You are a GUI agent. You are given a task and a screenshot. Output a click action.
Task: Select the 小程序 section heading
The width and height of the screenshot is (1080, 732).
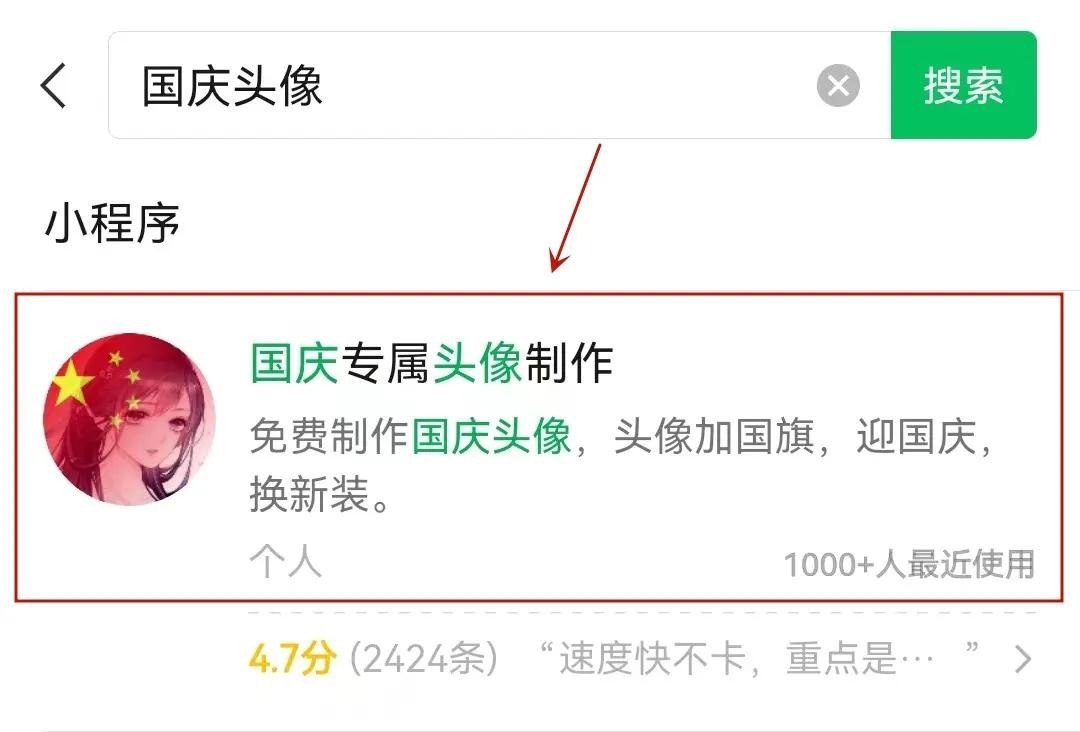(x=112, y=223)
